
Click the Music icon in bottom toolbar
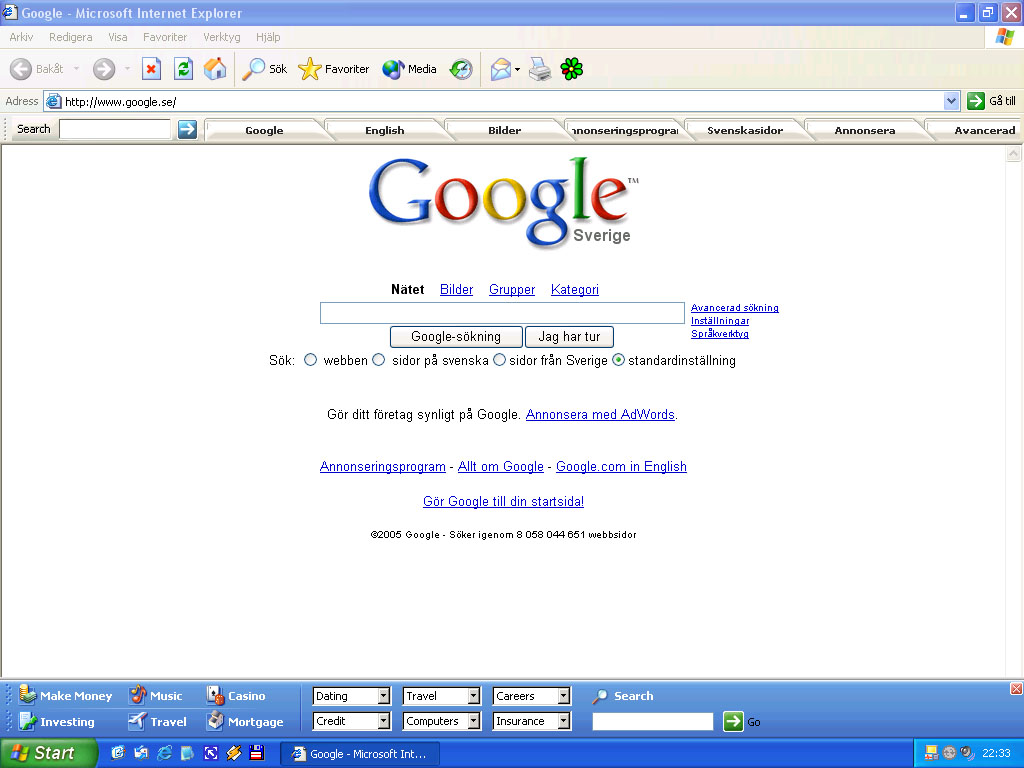[138, 695]
